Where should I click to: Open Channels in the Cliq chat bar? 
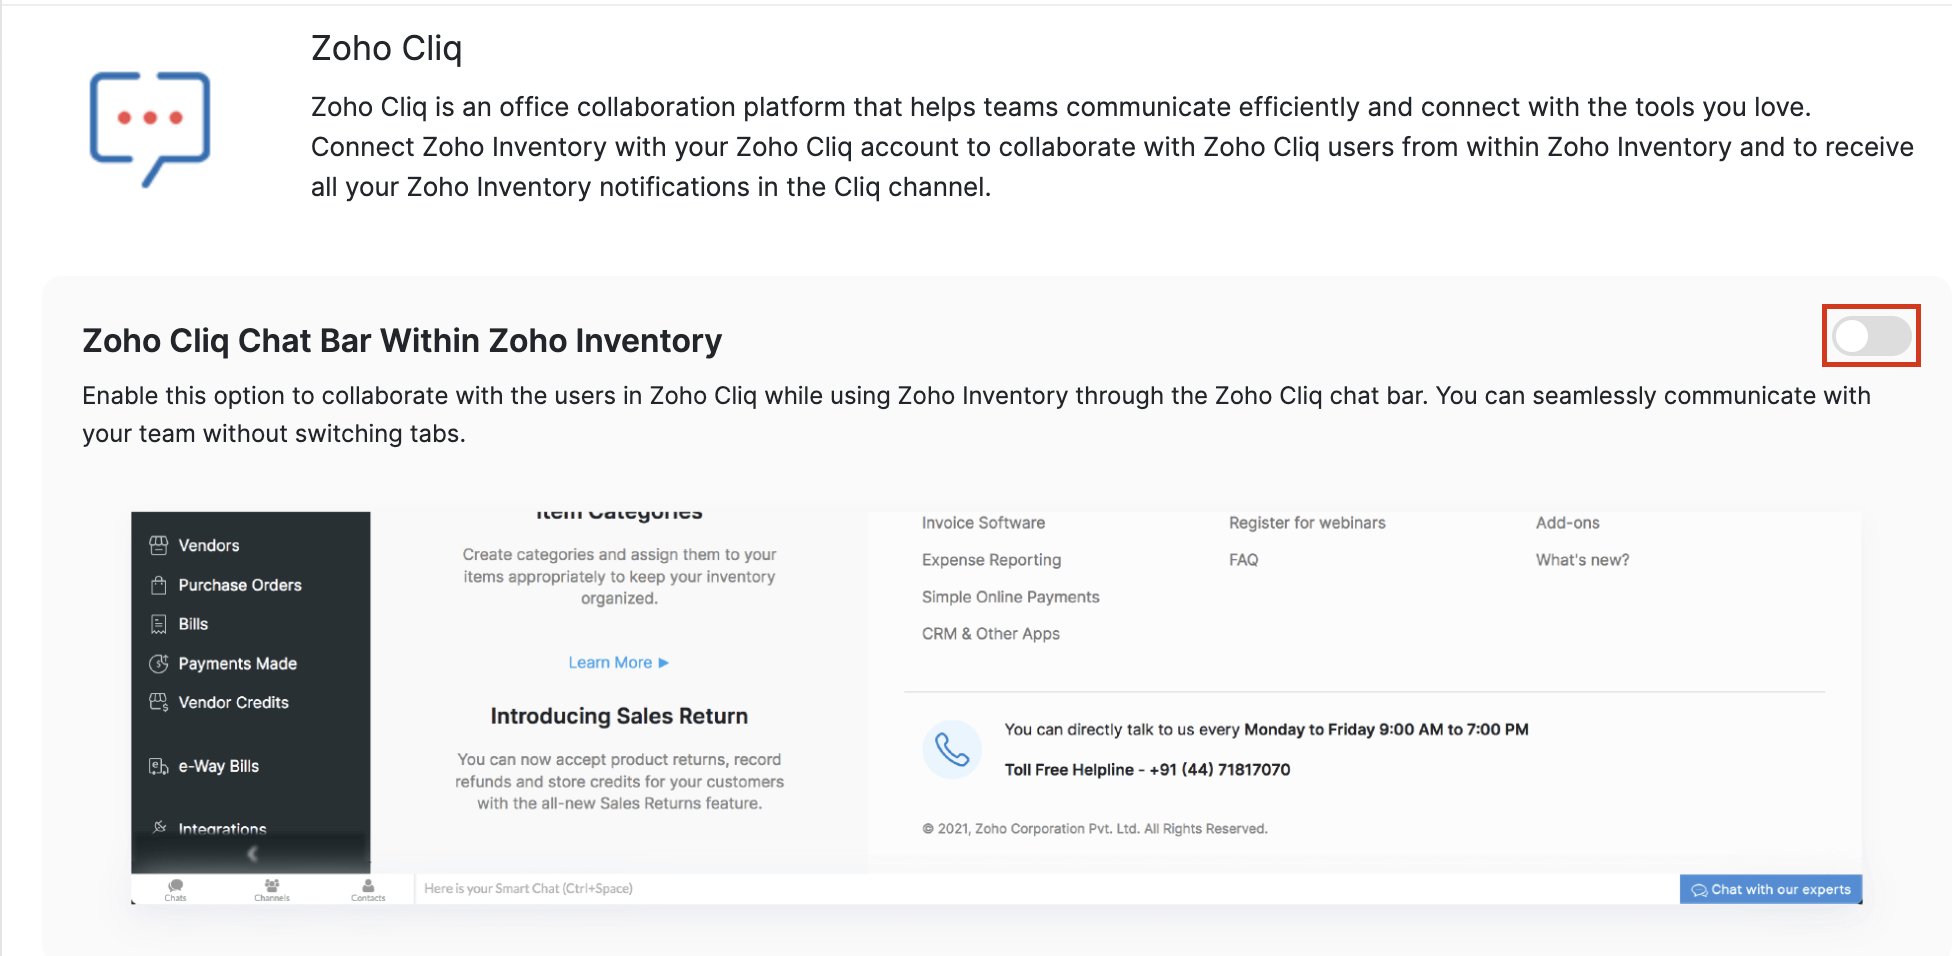tap(272, 889)
